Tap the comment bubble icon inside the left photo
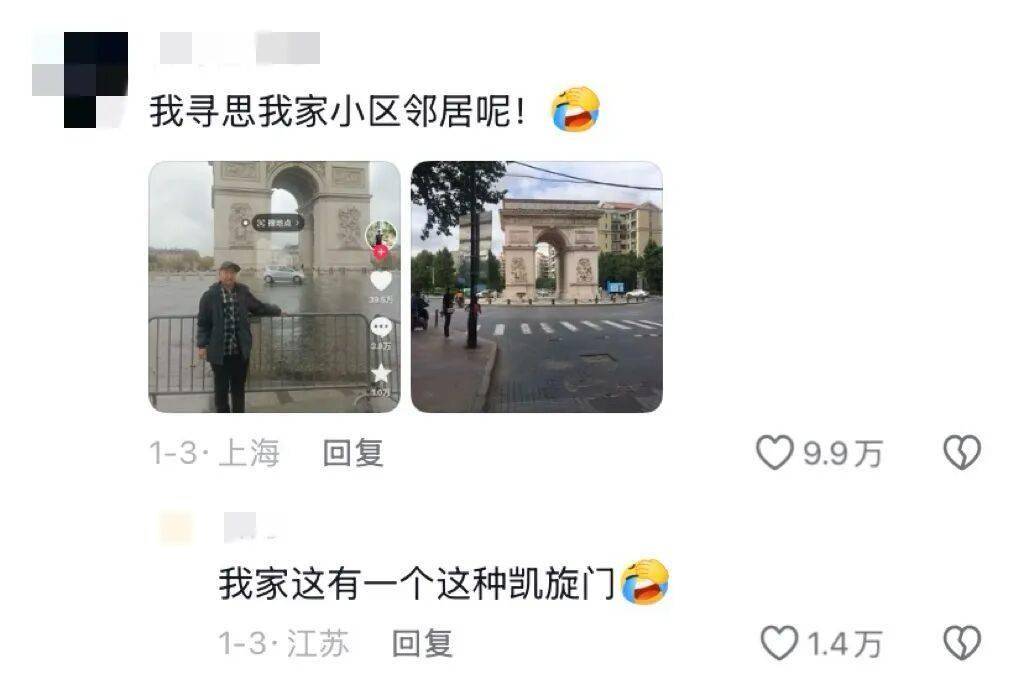This screenshot has width=1024, height=685. tap(381, 327)
